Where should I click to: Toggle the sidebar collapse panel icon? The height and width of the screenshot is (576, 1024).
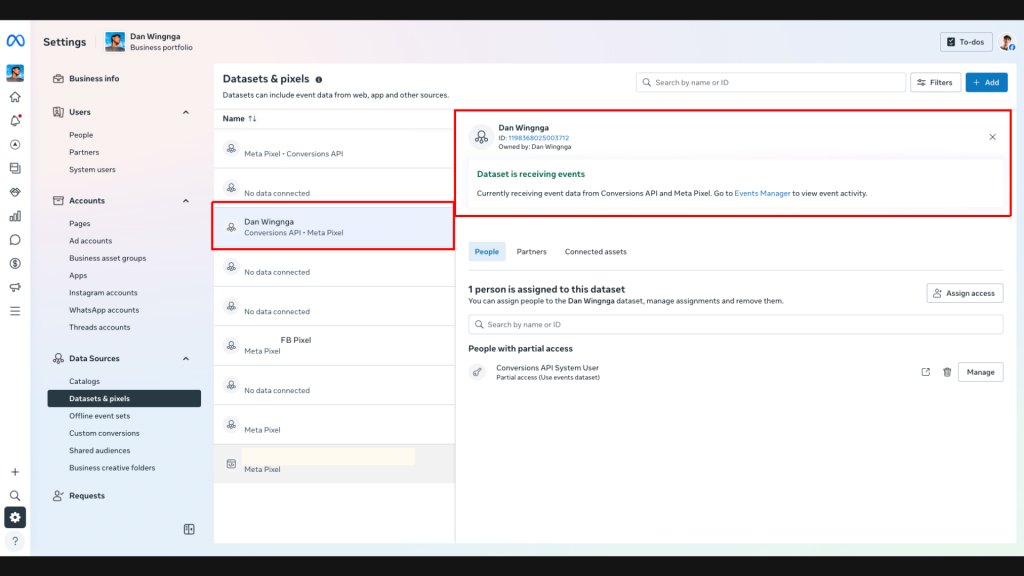(x=189, y=529)
